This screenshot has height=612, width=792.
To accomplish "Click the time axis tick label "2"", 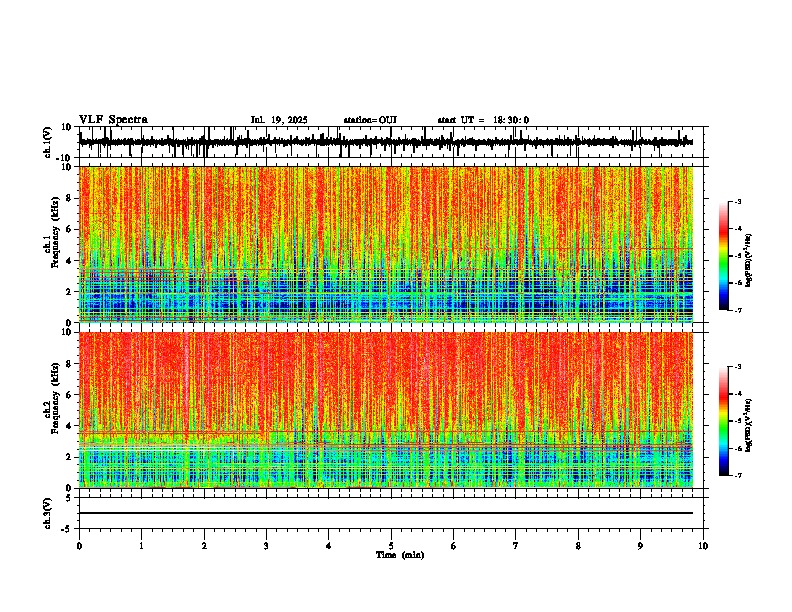I will (x=204, y=546).
